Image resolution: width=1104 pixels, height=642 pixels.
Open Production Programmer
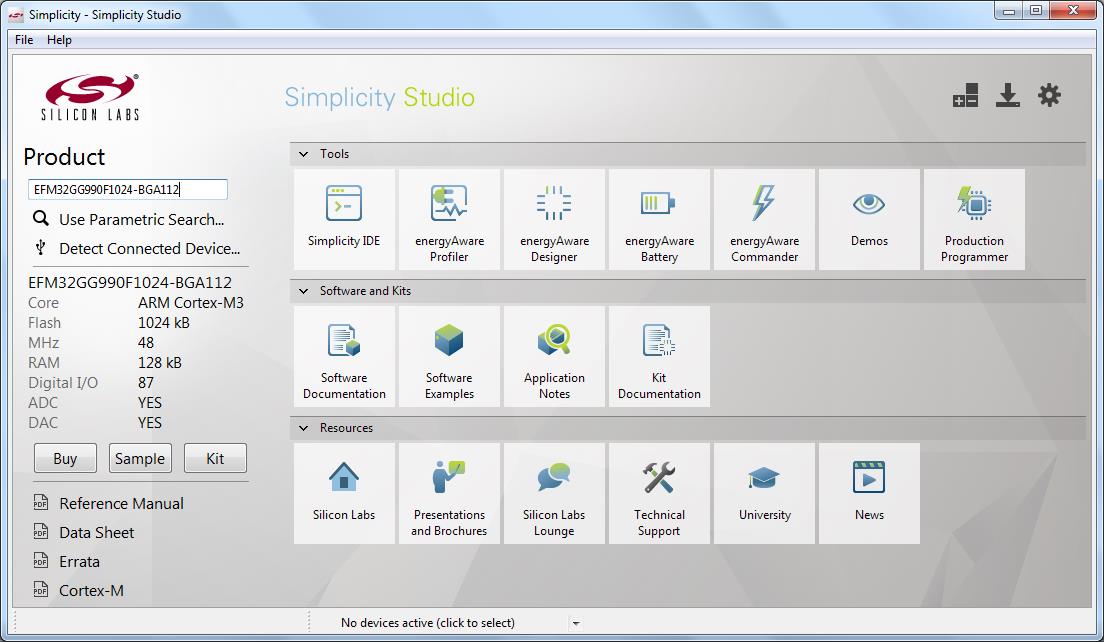[974, 218]
